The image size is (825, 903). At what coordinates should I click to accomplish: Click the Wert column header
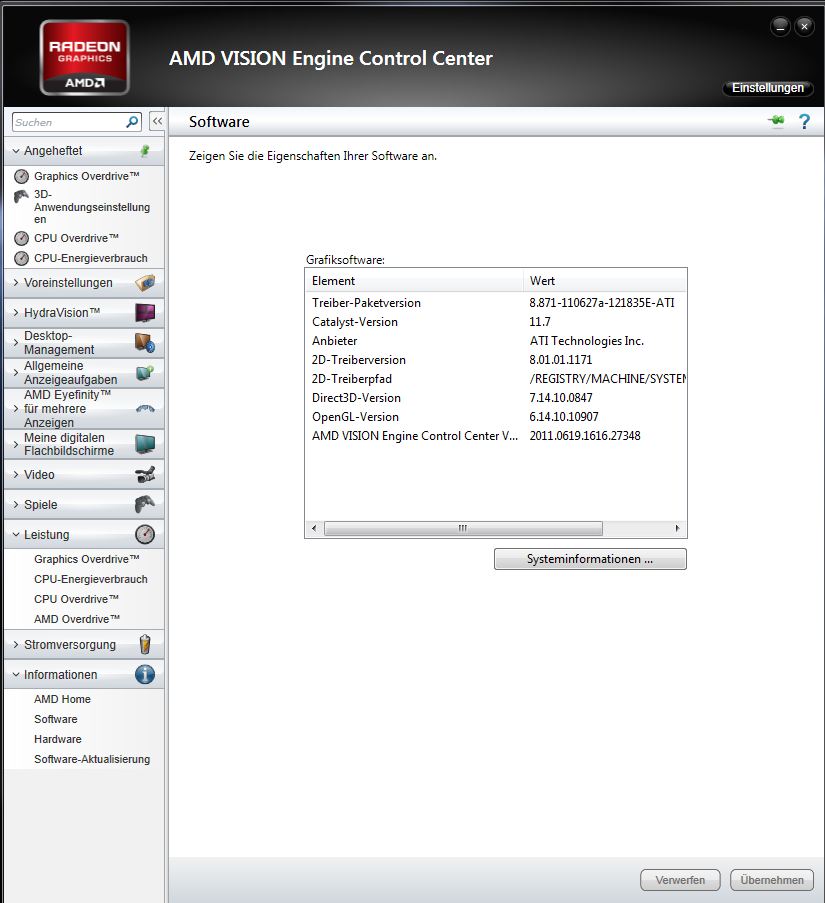coord(605,281)
